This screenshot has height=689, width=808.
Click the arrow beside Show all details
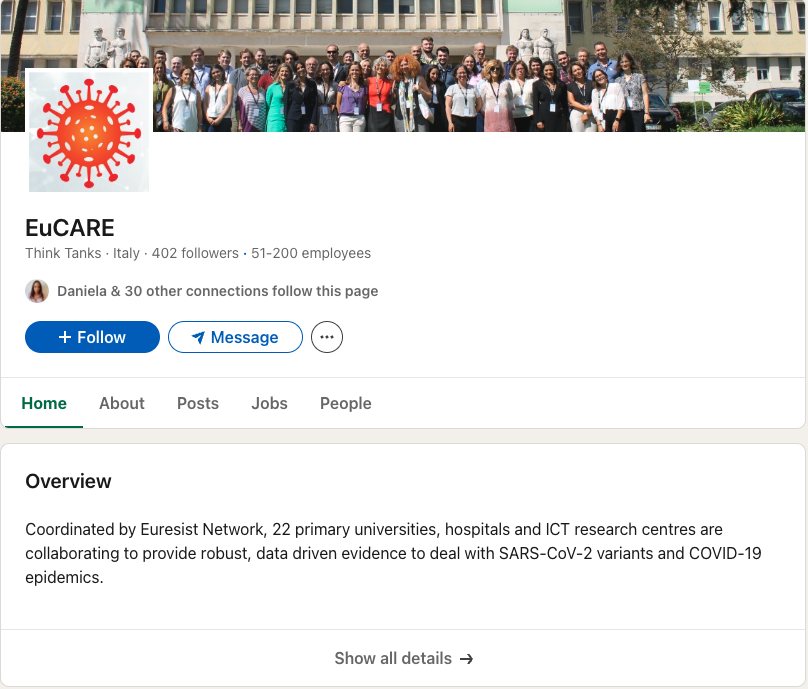coord(466,658)
